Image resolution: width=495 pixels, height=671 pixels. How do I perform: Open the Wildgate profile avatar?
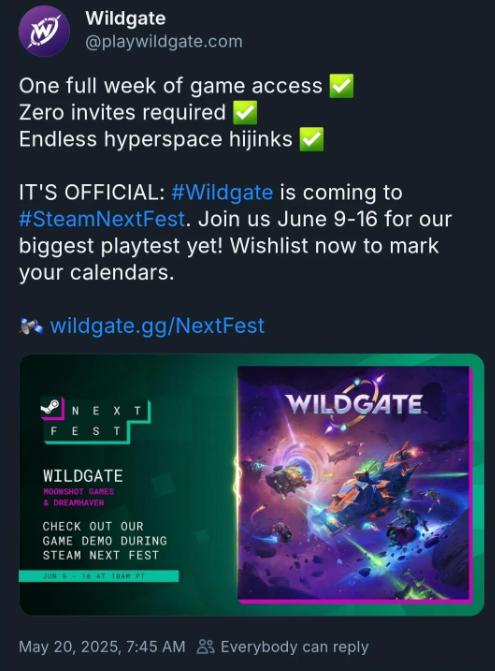click(44, 31)
